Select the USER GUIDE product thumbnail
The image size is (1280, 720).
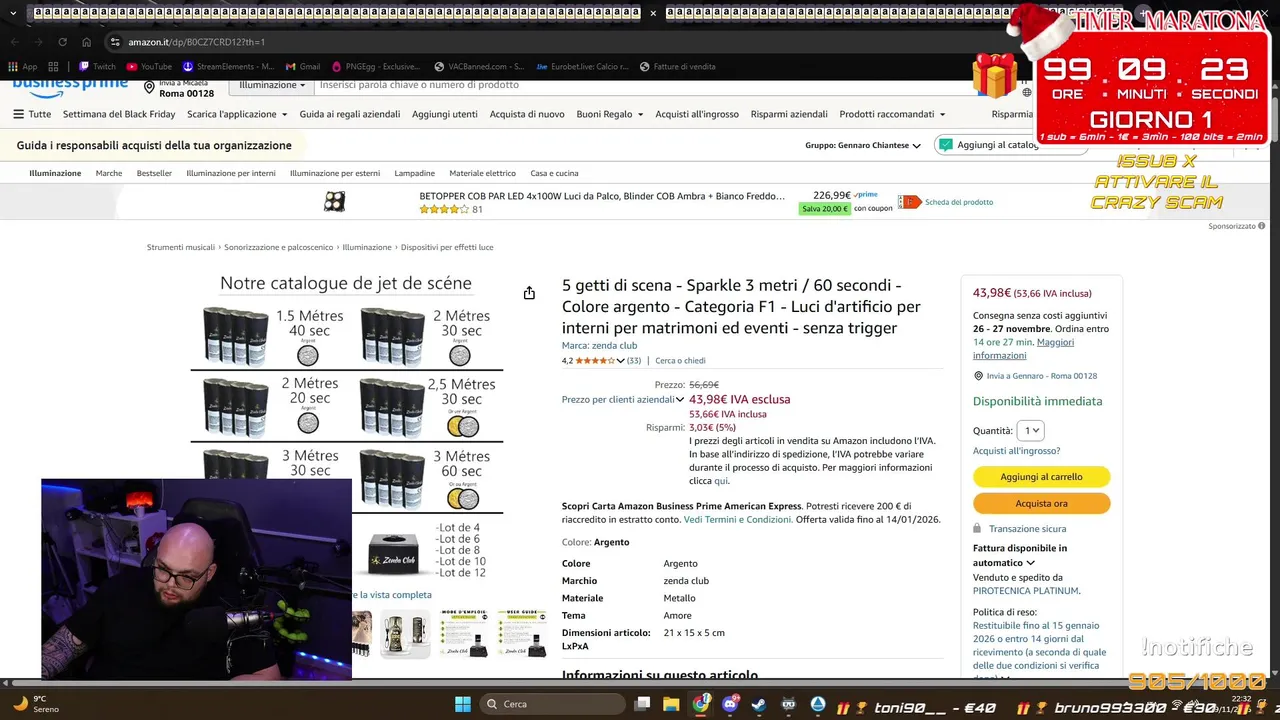(x=522, y=634)
